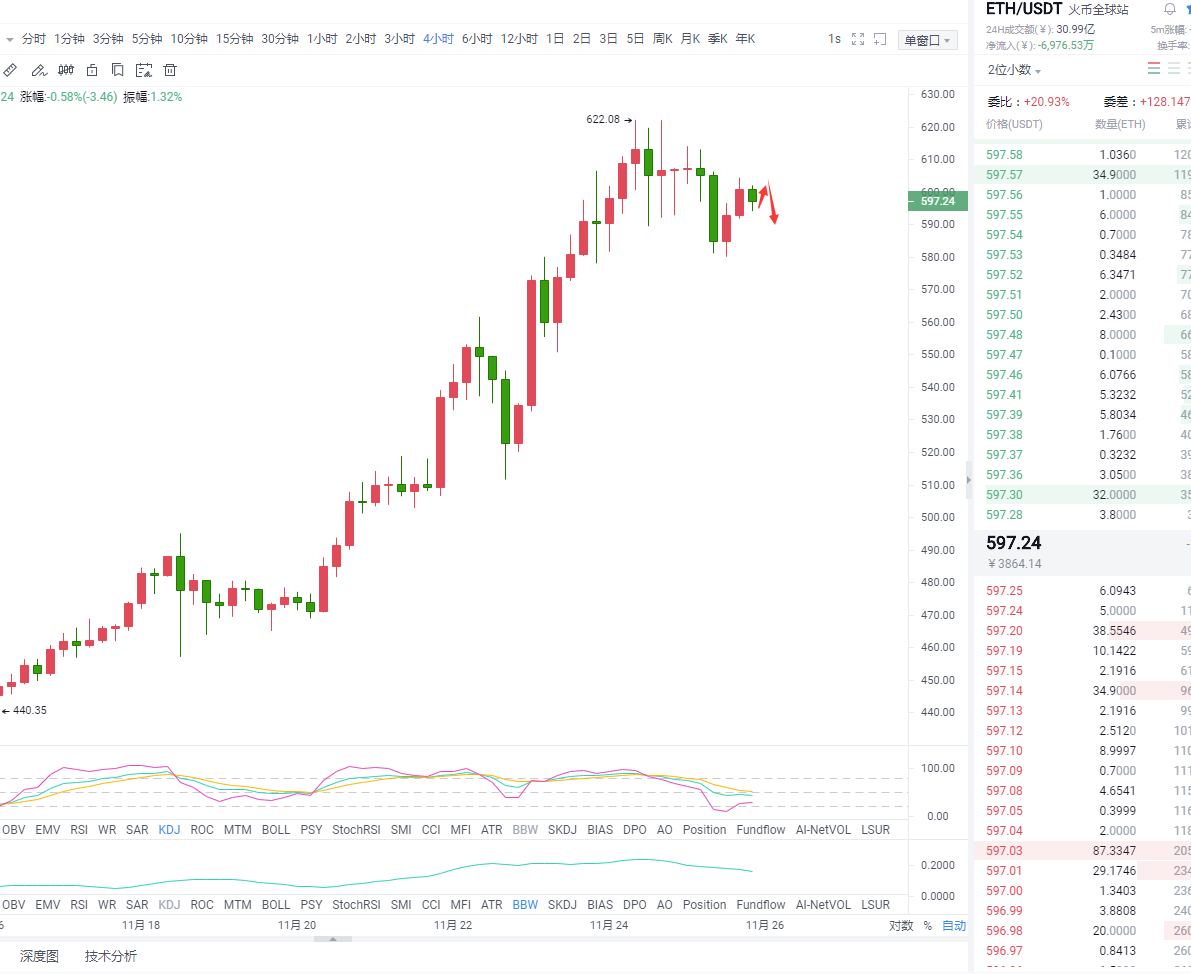This screenshot has height=974, width=1191.
Task: Select RSI in the KDJ-highlighted indicator row
Action: tap(79, 830)
